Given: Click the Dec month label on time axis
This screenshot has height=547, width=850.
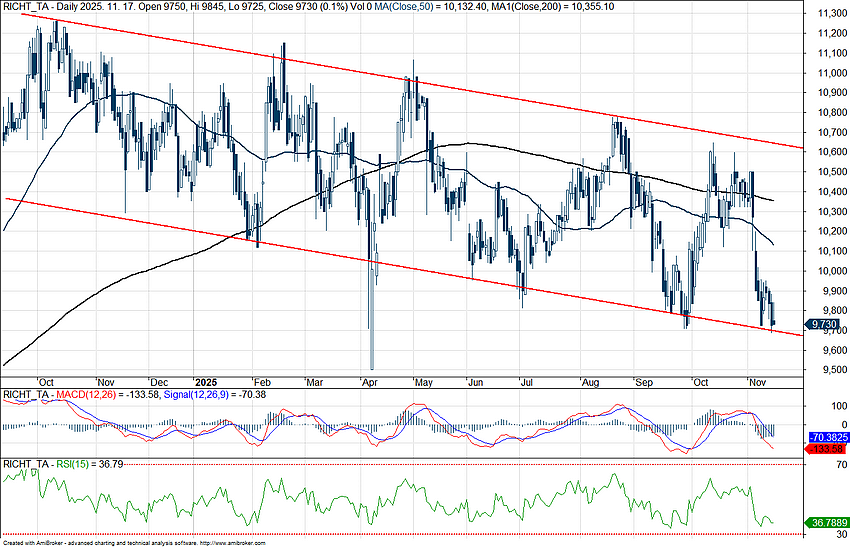Looking at the screenshot, I should point(157,382).
